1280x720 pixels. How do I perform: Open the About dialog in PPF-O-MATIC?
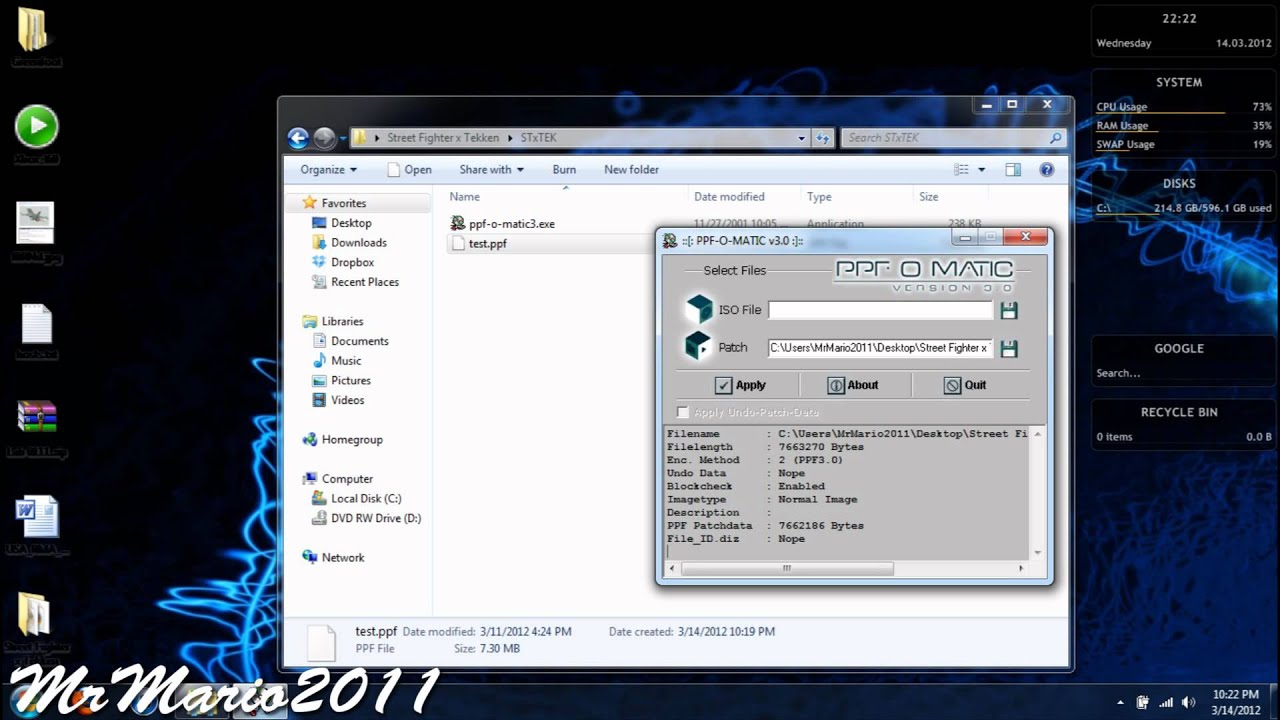[x=853, y=385]
